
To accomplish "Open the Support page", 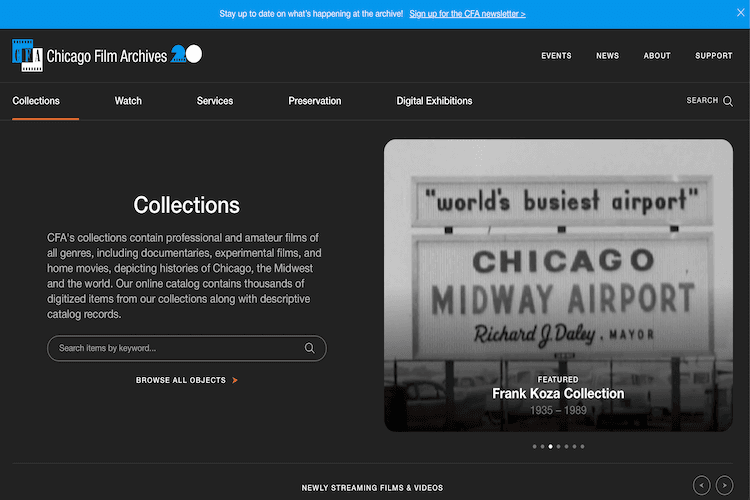I will click(714, 56).
